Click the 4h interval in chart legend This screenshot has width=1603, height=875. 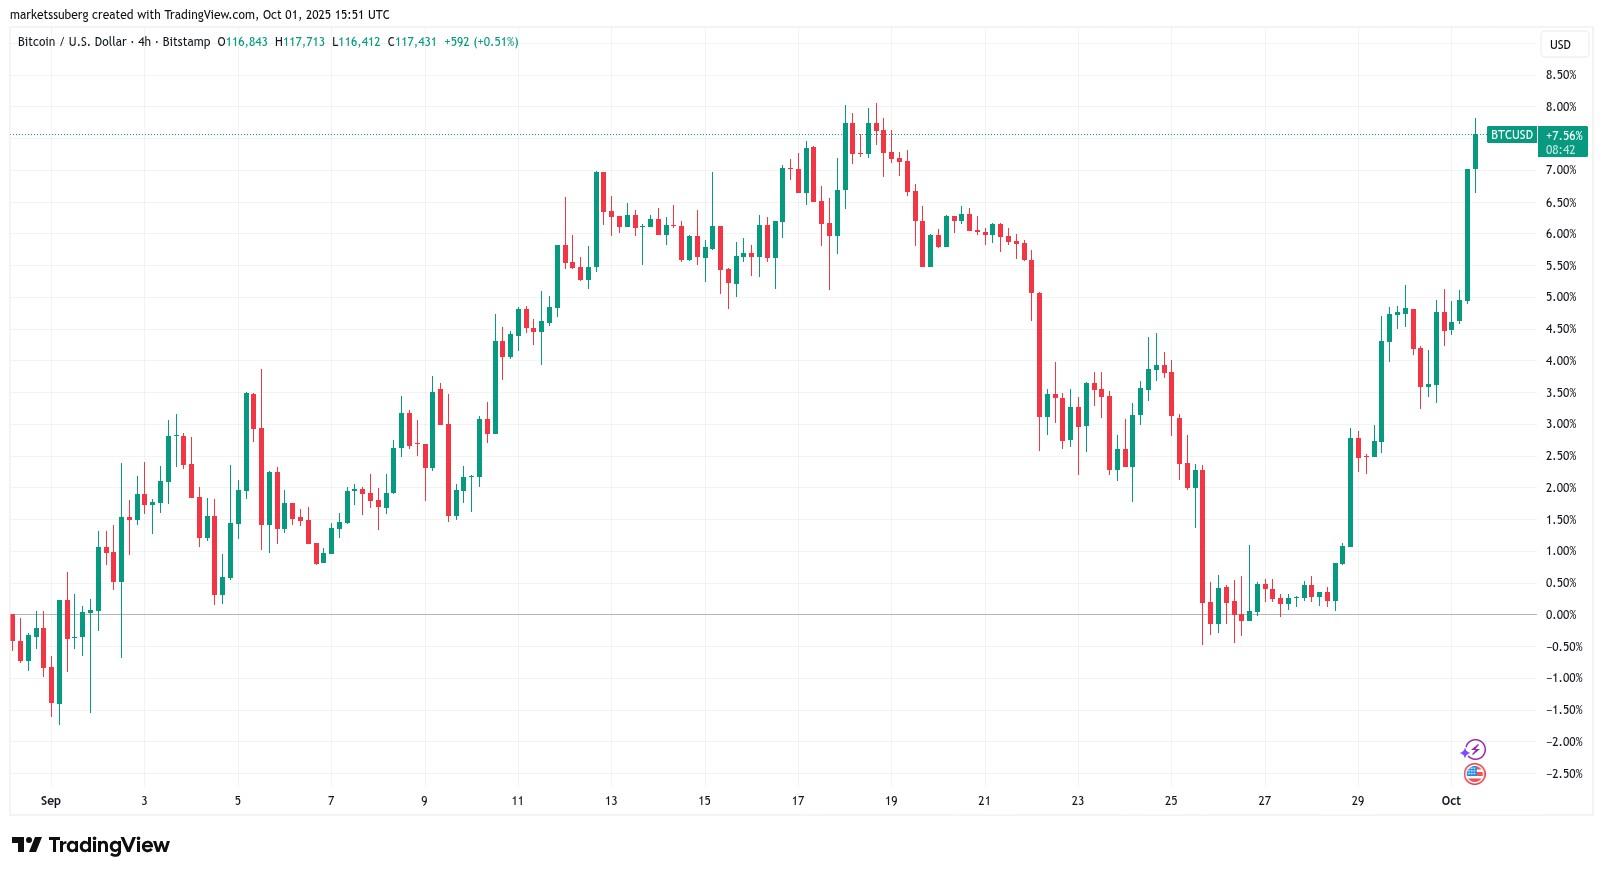pos(144,42)
